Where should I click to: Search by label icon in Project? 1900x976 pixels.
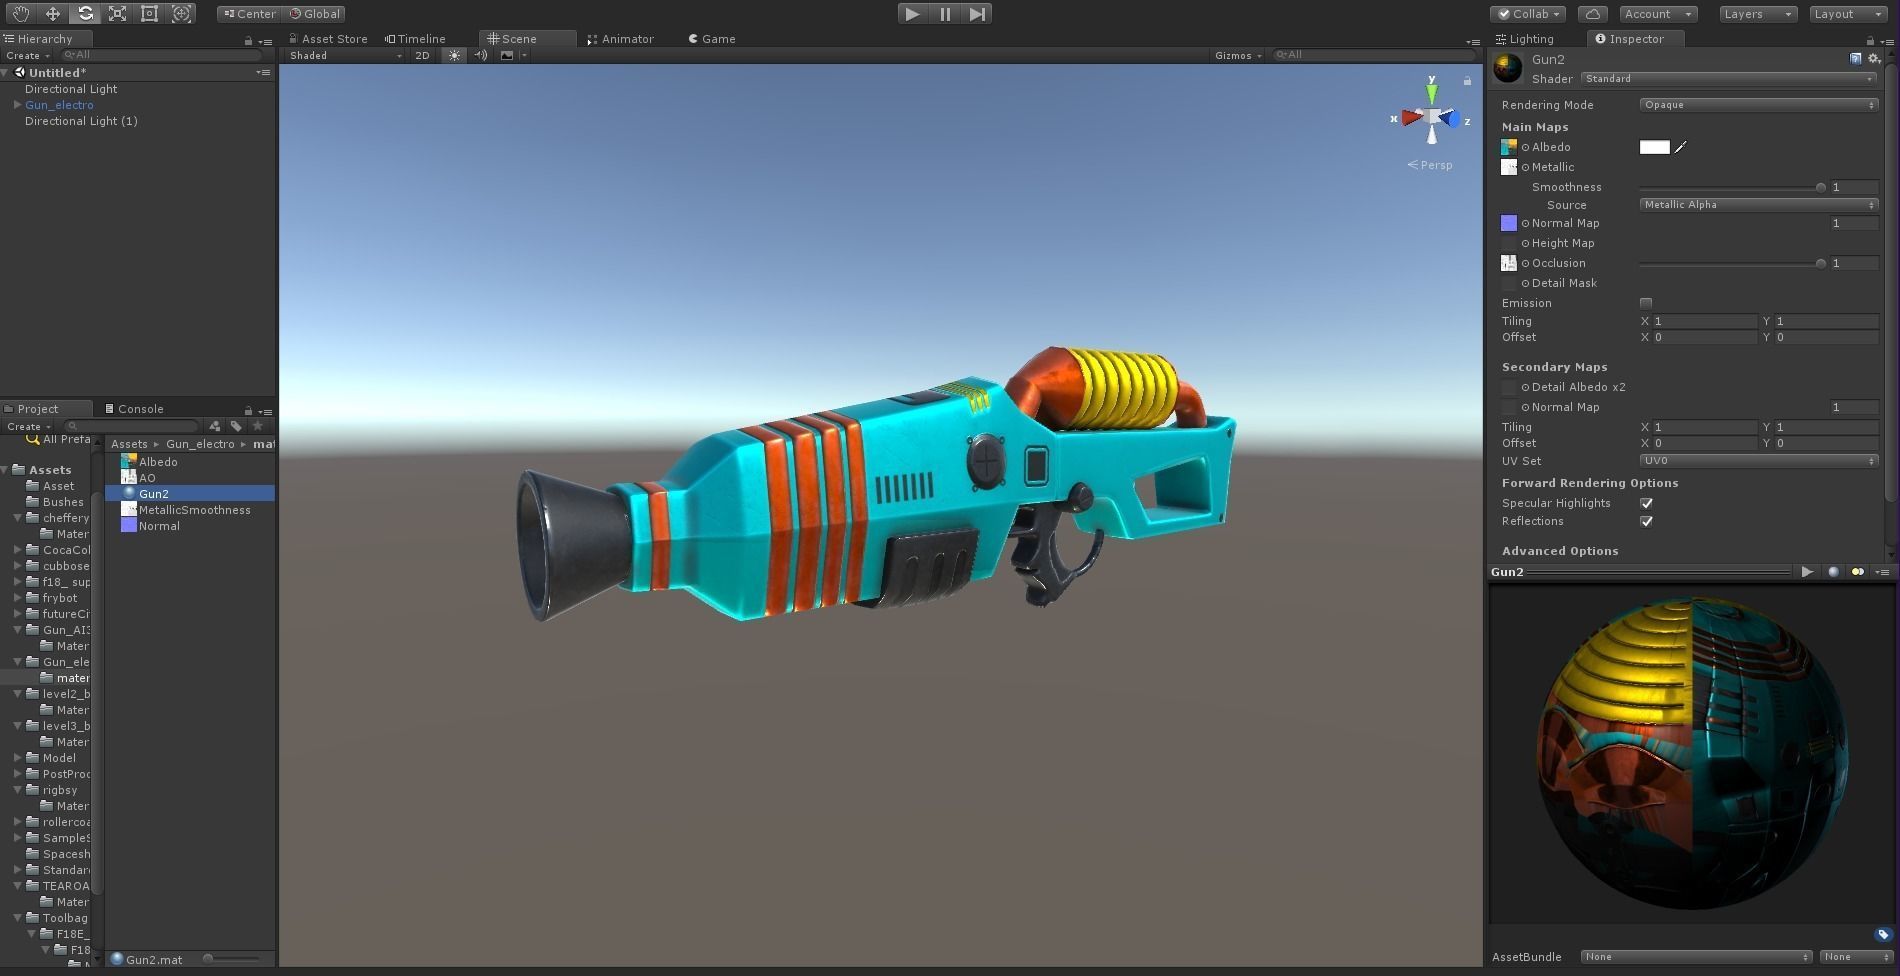pyautogui.click(x=236, y=426)
